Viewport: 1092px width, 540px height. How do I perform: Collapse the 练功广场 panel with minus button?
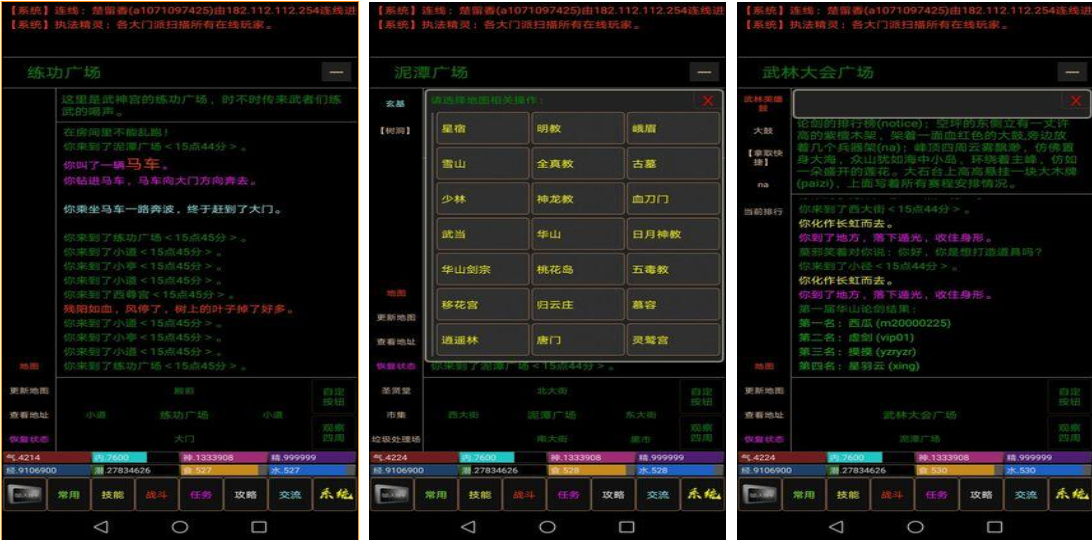tap(336, 72)
